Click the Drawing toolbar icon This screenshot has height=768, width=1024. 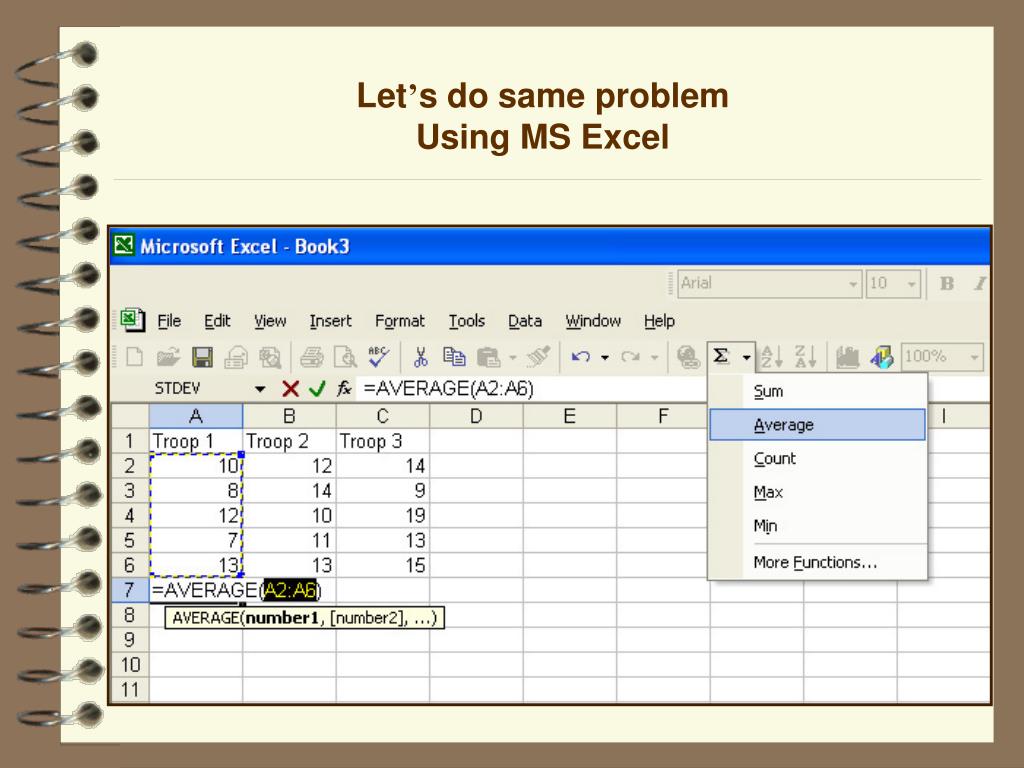pos(882,357)
